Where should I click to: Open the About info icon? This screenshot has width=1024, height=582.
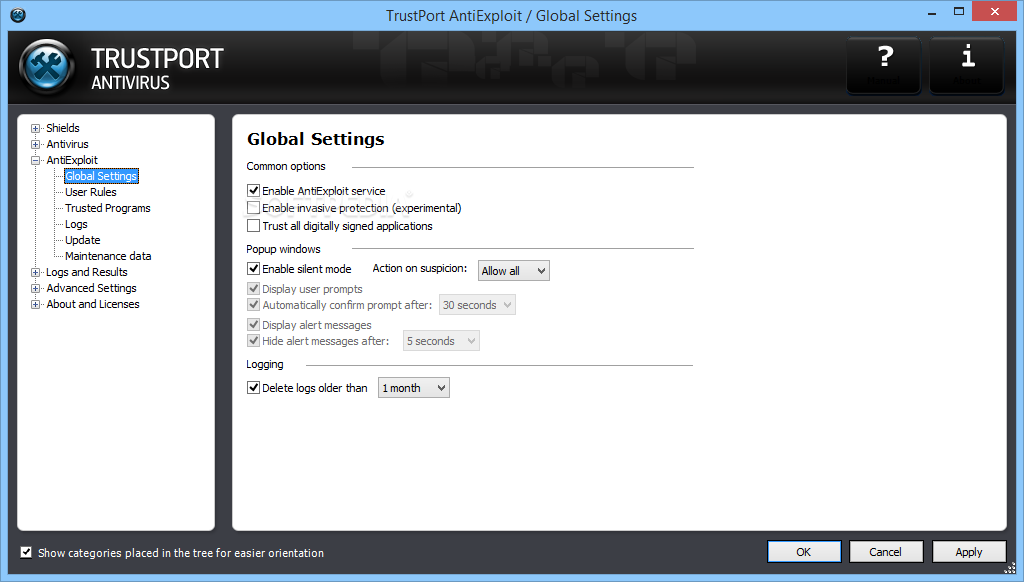coord(967,65)
